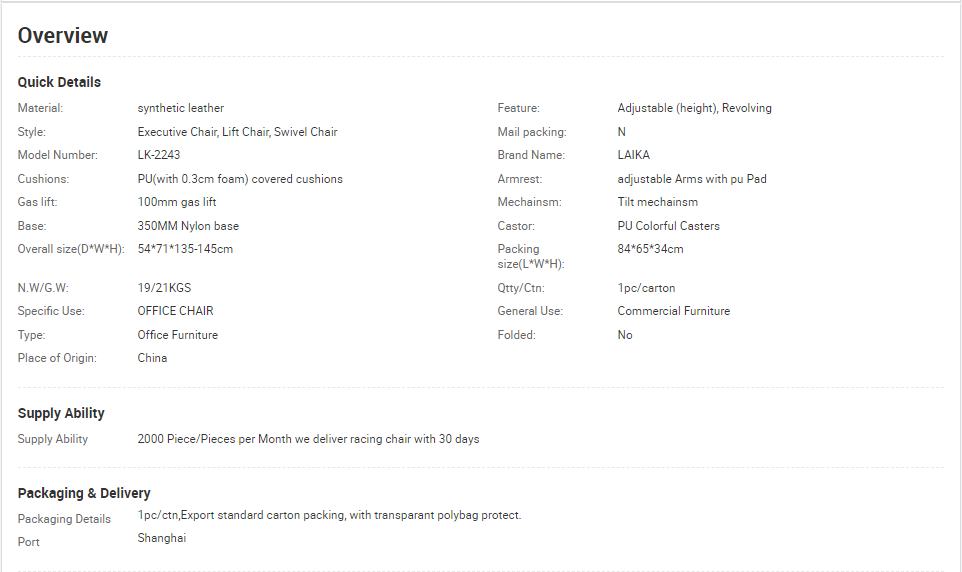Select the packing size 84*65*34cm value
The height and width of the screenshot is (572, 962).
tap(650, 249)
